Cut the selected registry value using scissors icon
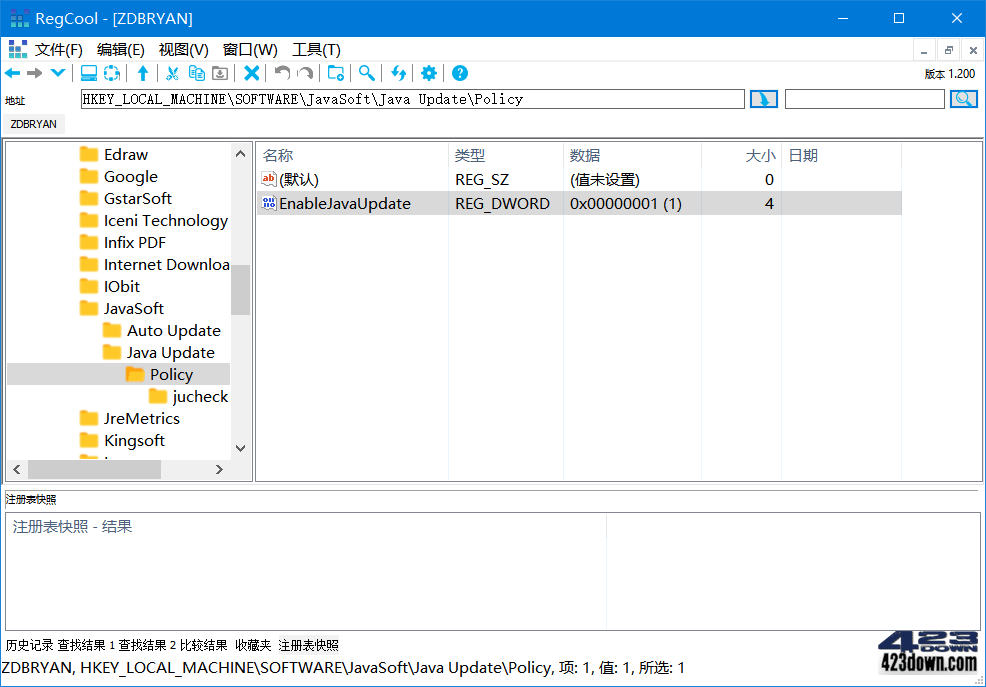This screenshot has width=986, height=687. pyautogui.click(x=171, y=72)
